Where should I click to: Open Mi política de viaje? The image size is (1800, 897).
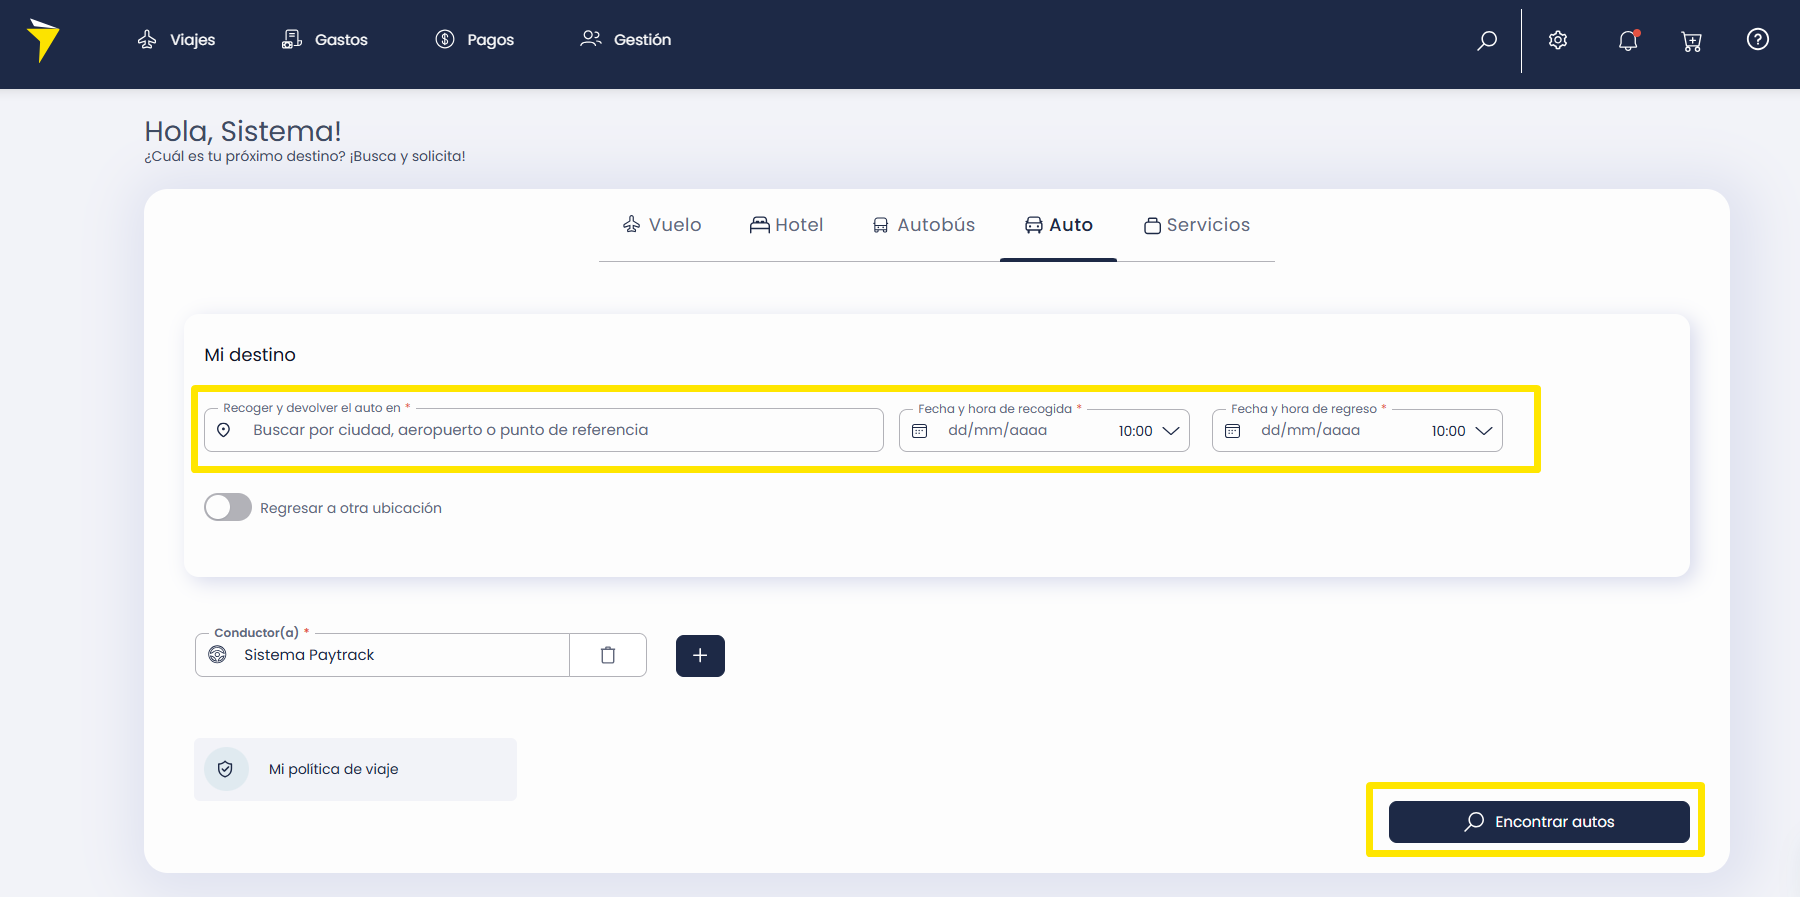coord(355,769)
